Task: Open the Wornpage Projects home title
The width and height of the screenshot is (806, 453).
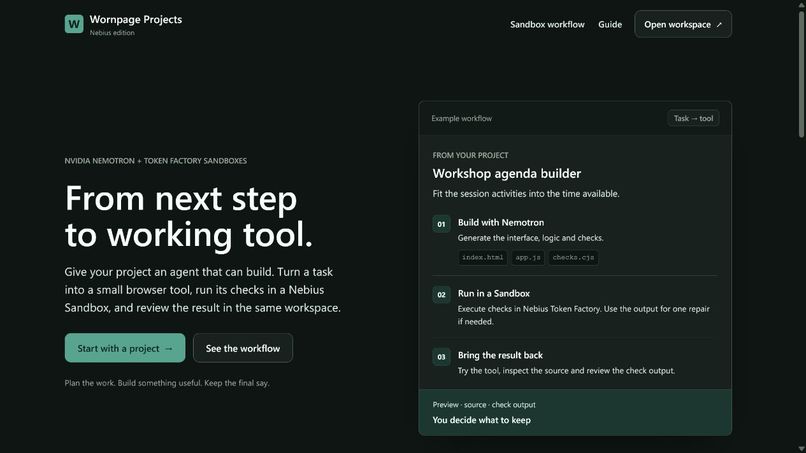Action: pyautogui.click(x=136, y=20)
